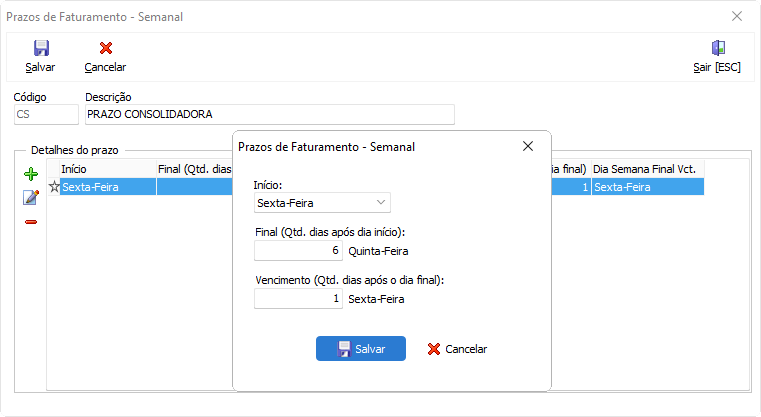
Task: Click the red X Cancelar toolbar icon
Action: 106,48
